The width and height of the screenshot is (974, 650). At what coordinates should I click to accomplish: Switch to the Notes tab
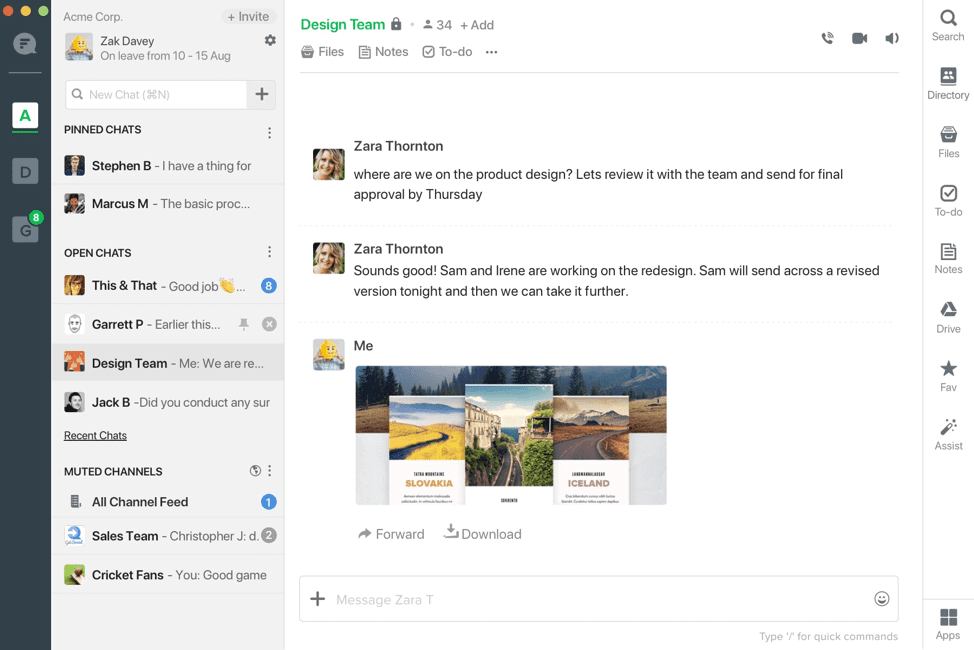[x=383, y=51]
